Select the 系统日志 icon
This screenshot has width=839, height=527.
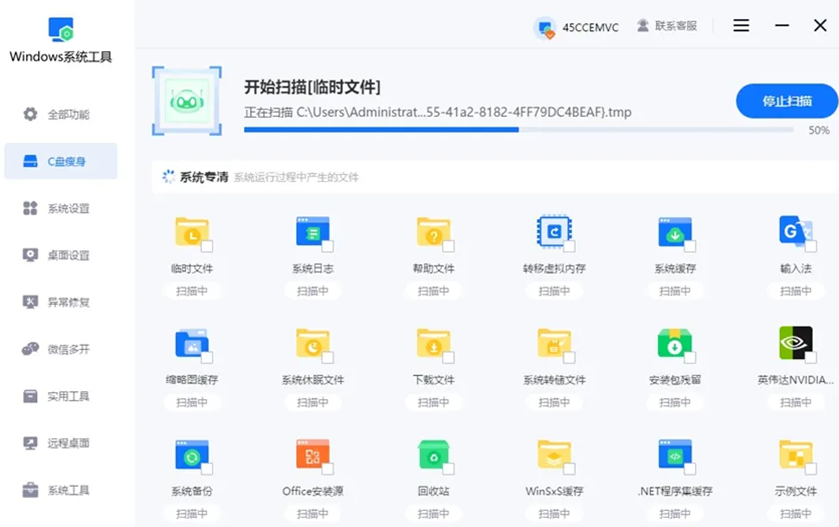(x=312, y=232)
